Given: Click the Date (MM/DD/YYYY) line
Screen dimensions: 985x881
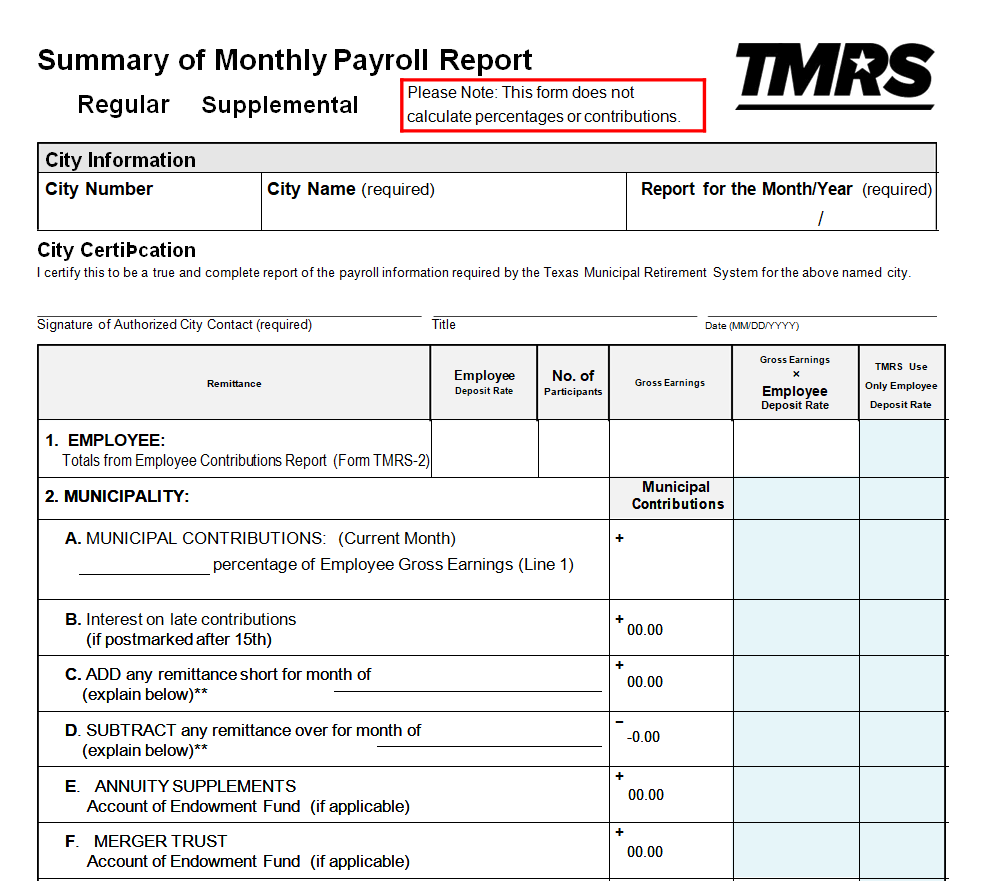Looking at the screenshot, I should [x=820, y=307].
